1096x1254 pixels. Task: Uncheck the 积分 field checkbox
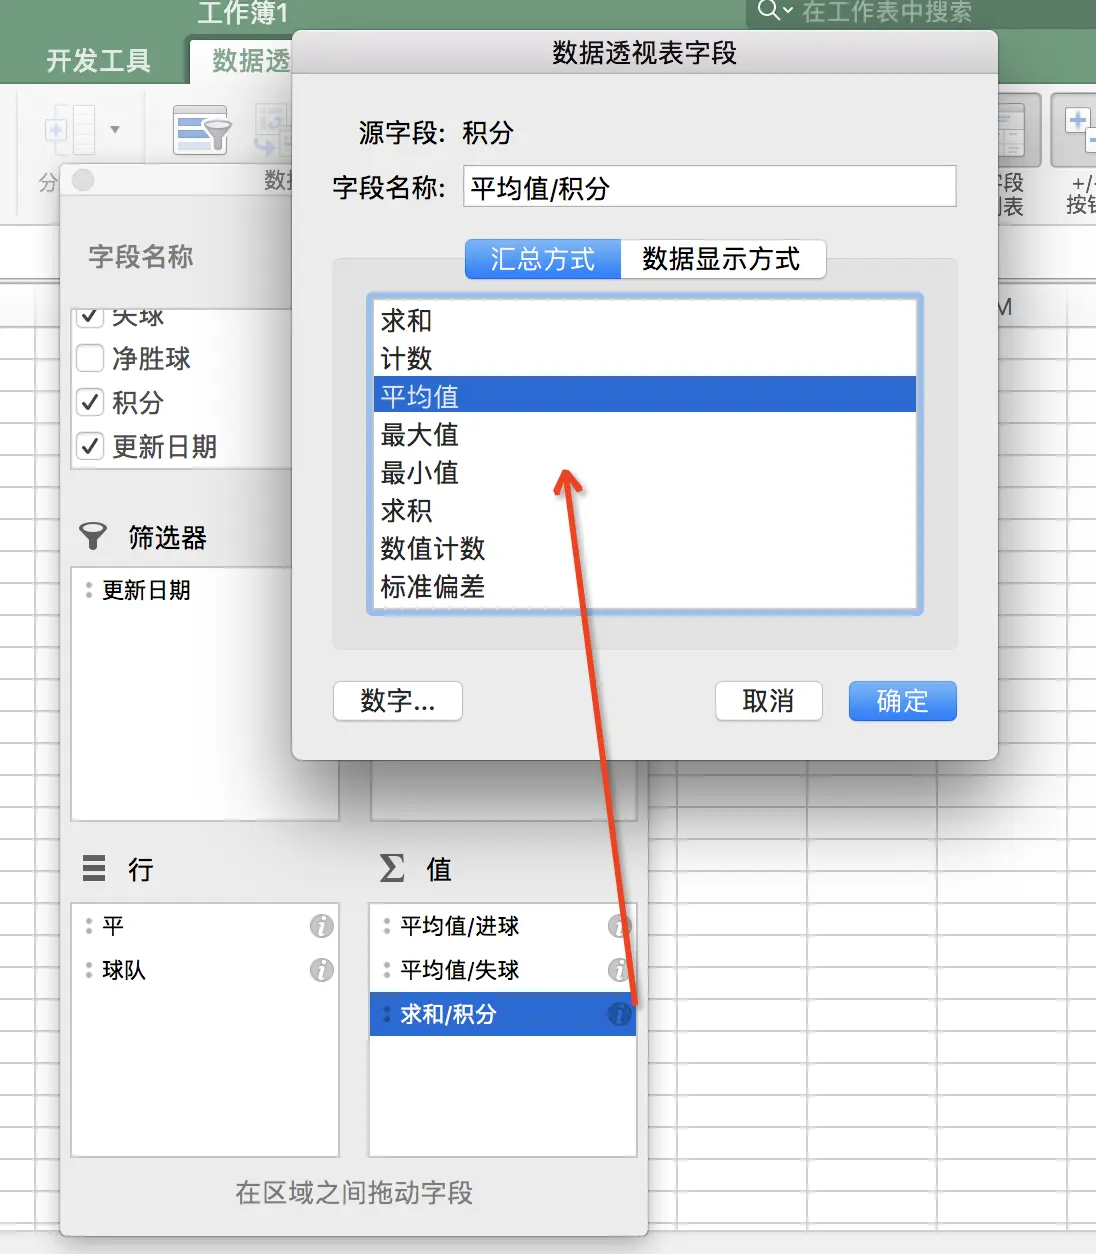tap(90, 402)
